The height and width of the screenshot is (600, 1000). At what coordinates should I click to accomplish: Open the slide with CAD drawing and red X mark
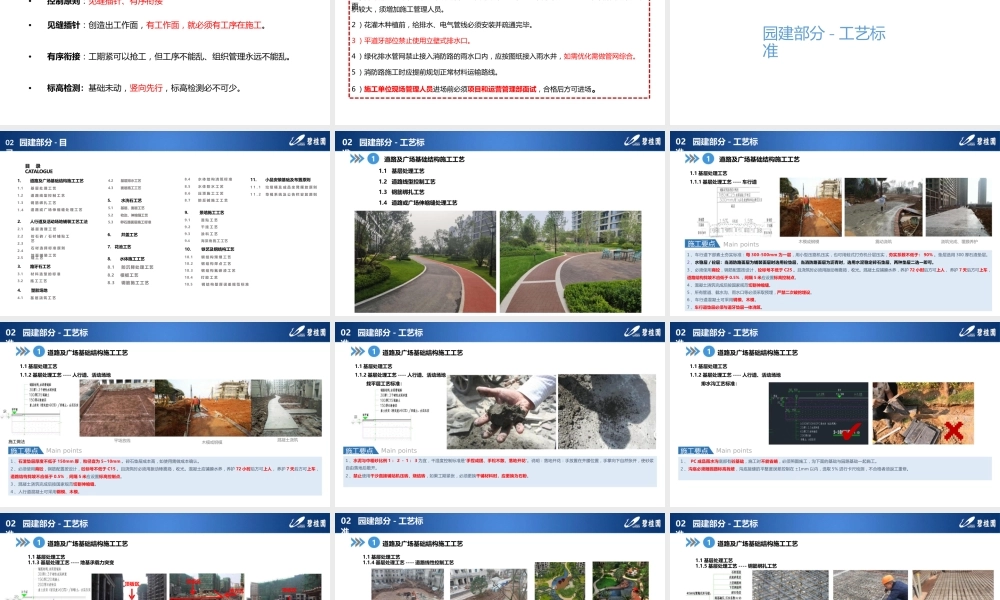coord(835,414)
